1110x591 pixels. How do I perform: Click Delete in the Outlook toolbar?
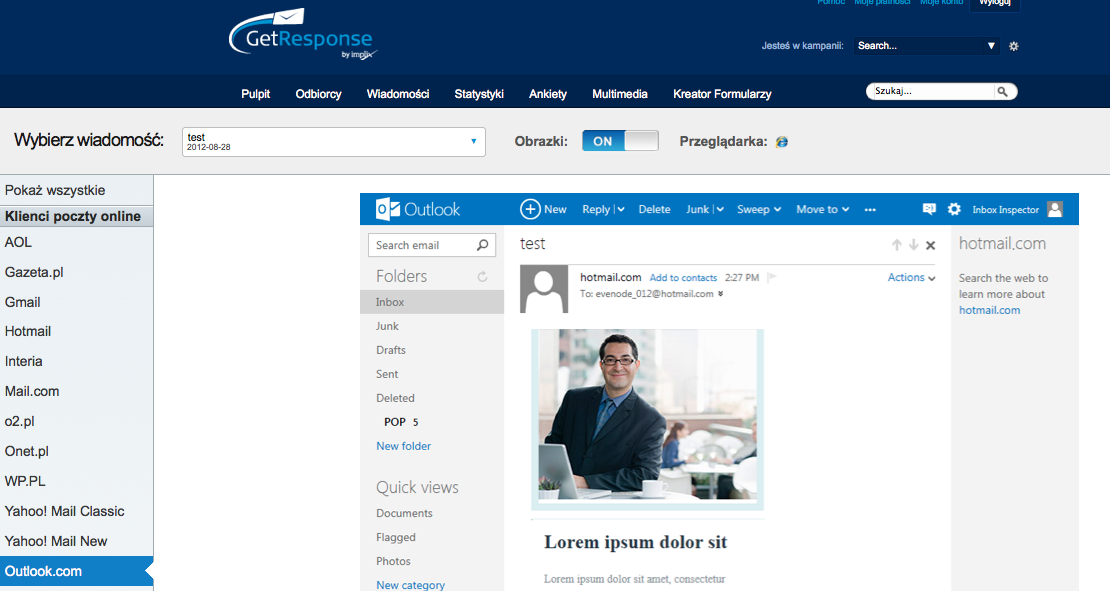654,210
